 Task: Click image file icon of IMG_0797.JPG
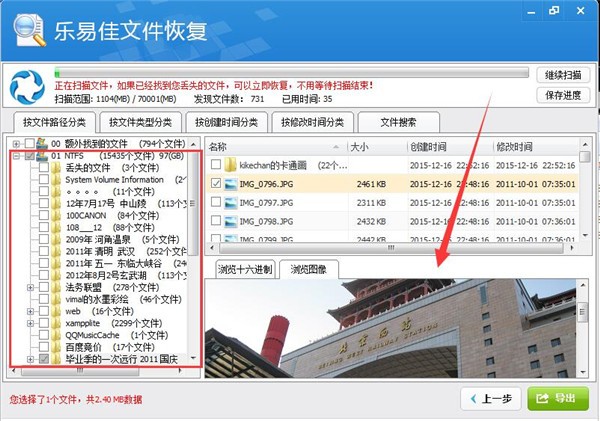pyautogui.click(x=230, y=203)
